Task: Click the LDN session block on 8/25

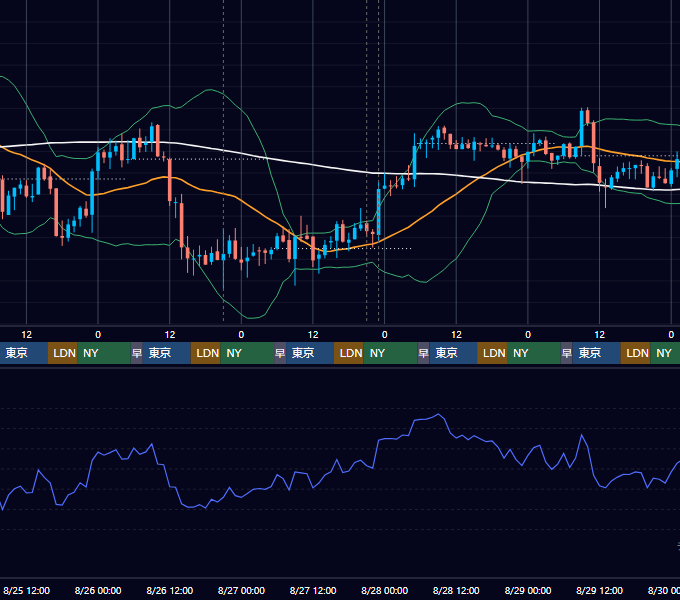Action: 62,353
